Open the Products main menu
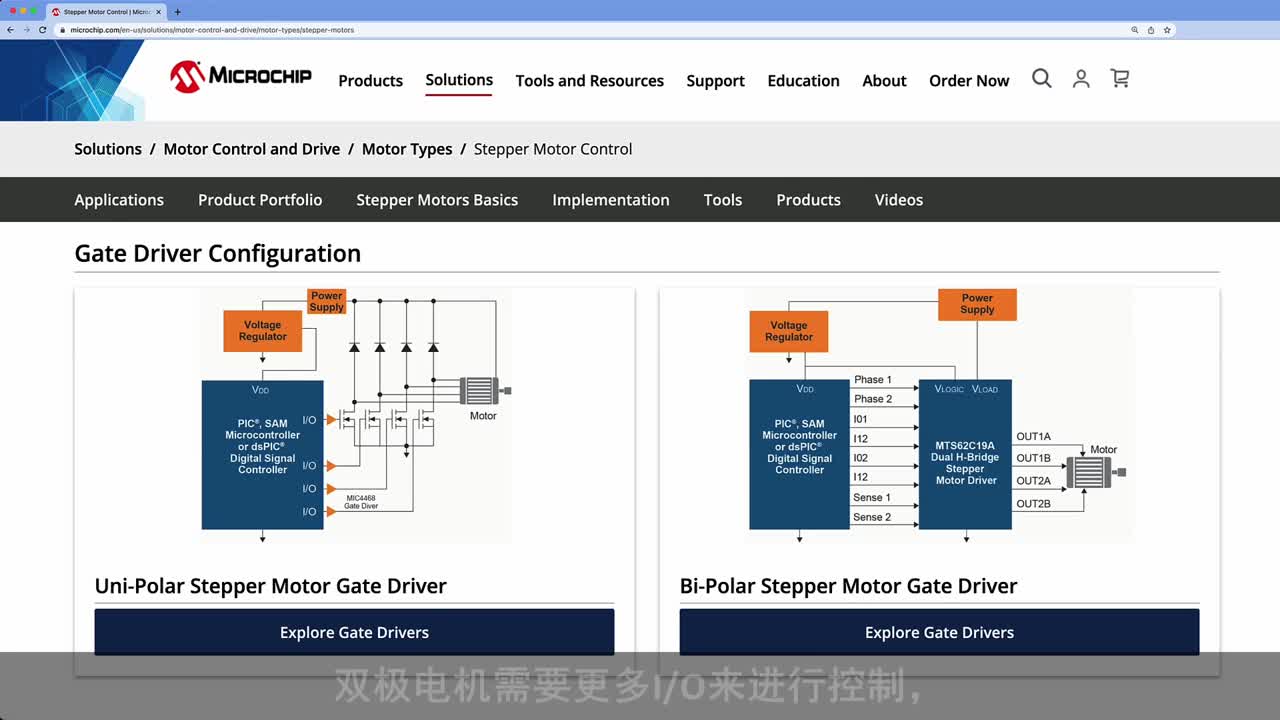Viewport: 1280px width, 720px height. pyautogui.click(x=370, y=81)
